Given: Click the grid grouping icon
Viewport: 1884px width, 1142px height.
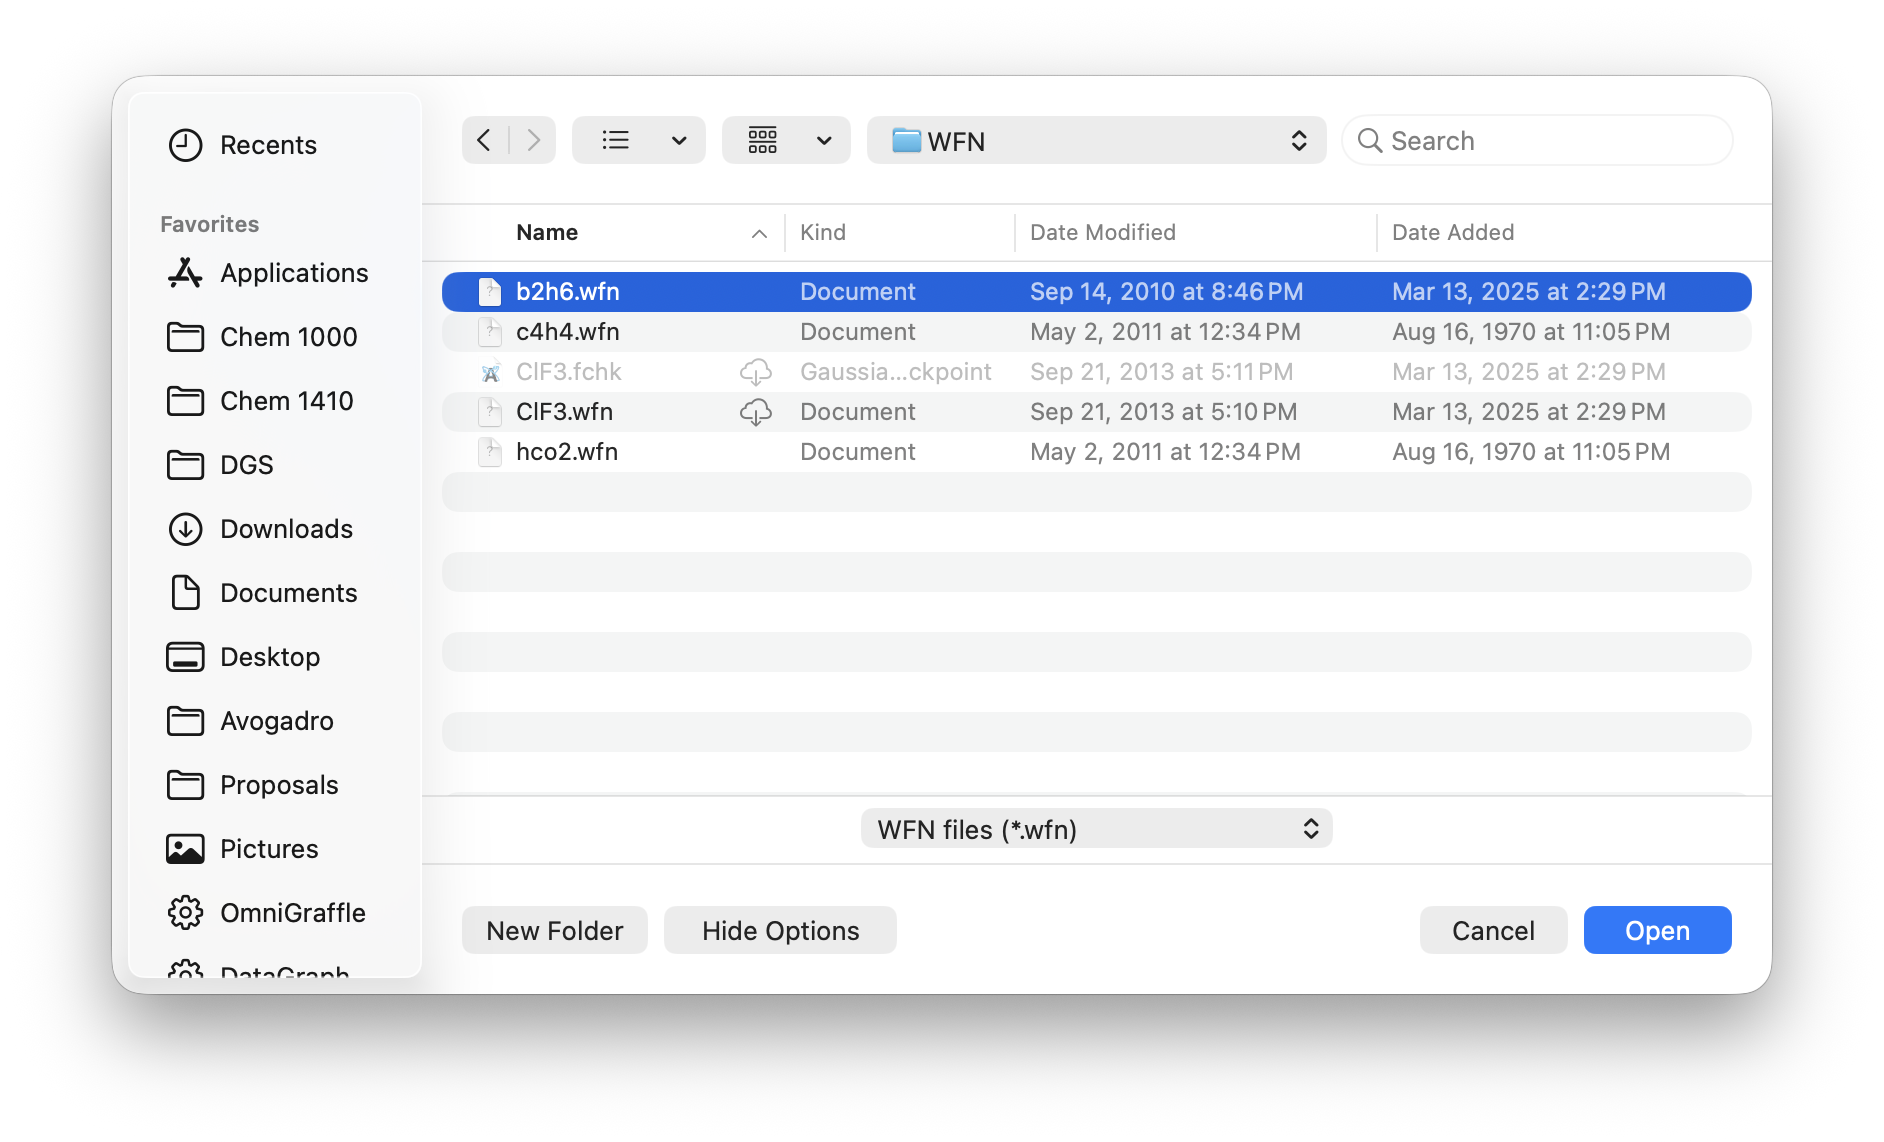Looking at the screenshot, I should 763,140.
